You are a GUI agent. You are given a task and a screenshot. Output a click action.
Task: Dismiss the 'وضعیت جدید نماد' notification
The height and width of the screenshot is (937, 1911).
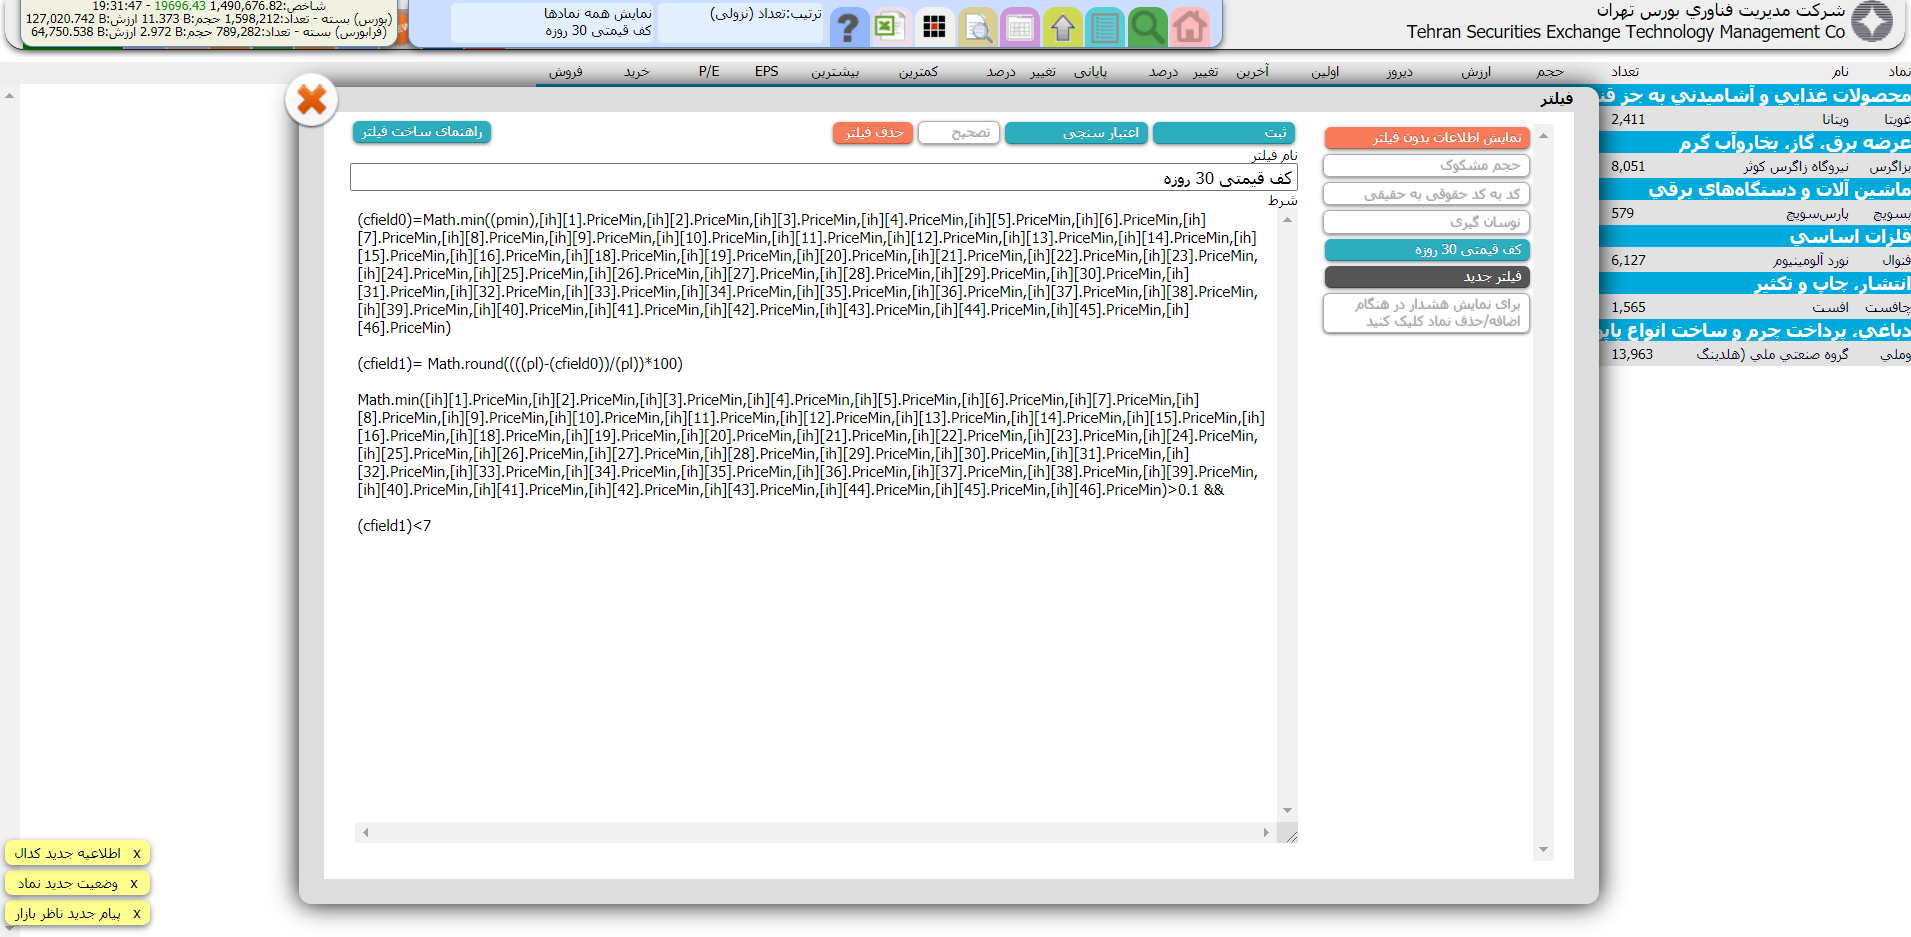coord(134,883)
